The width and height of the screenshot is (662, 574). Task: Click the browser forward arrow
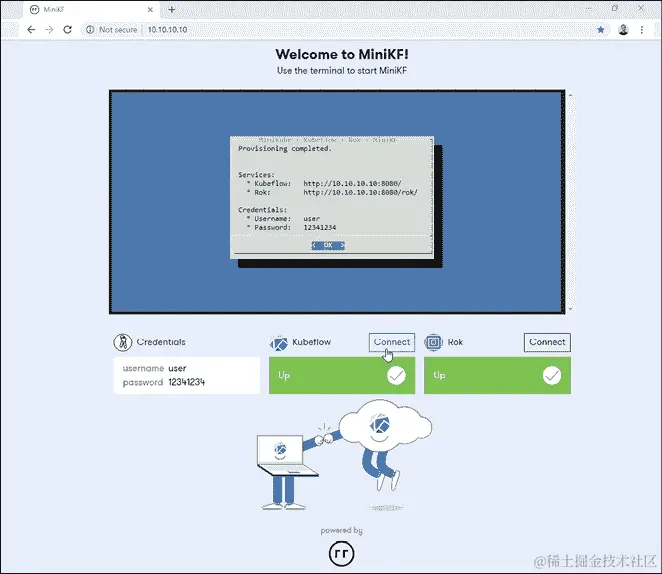(49, 30)
